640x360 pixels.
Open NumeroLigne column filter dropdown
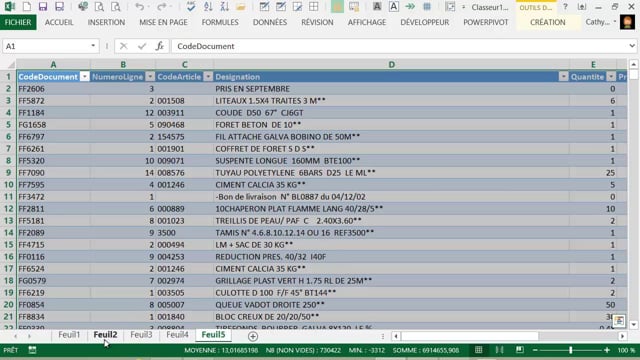coord(150,77)
